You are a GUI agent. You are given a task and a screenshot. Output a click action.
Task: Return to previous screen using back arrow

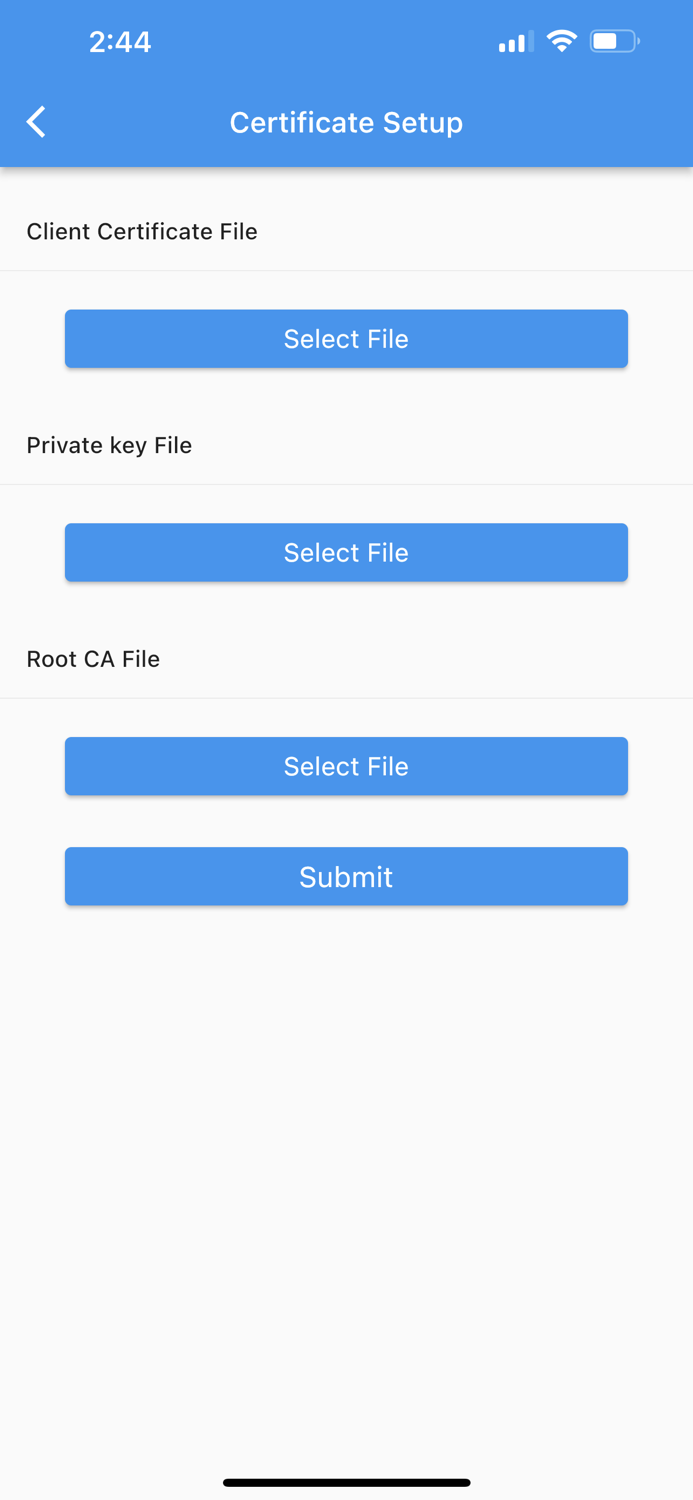click(x=35, y=122)
